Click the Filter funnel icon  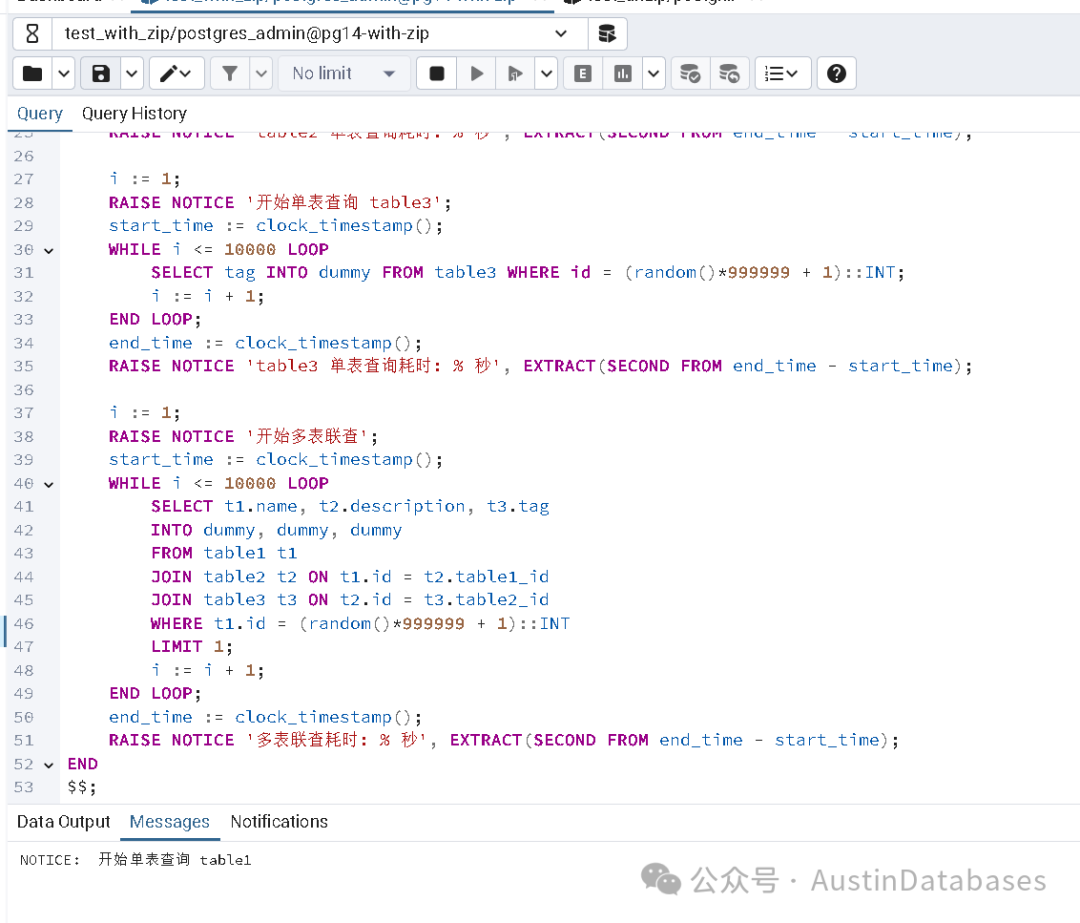click(230, 73)
